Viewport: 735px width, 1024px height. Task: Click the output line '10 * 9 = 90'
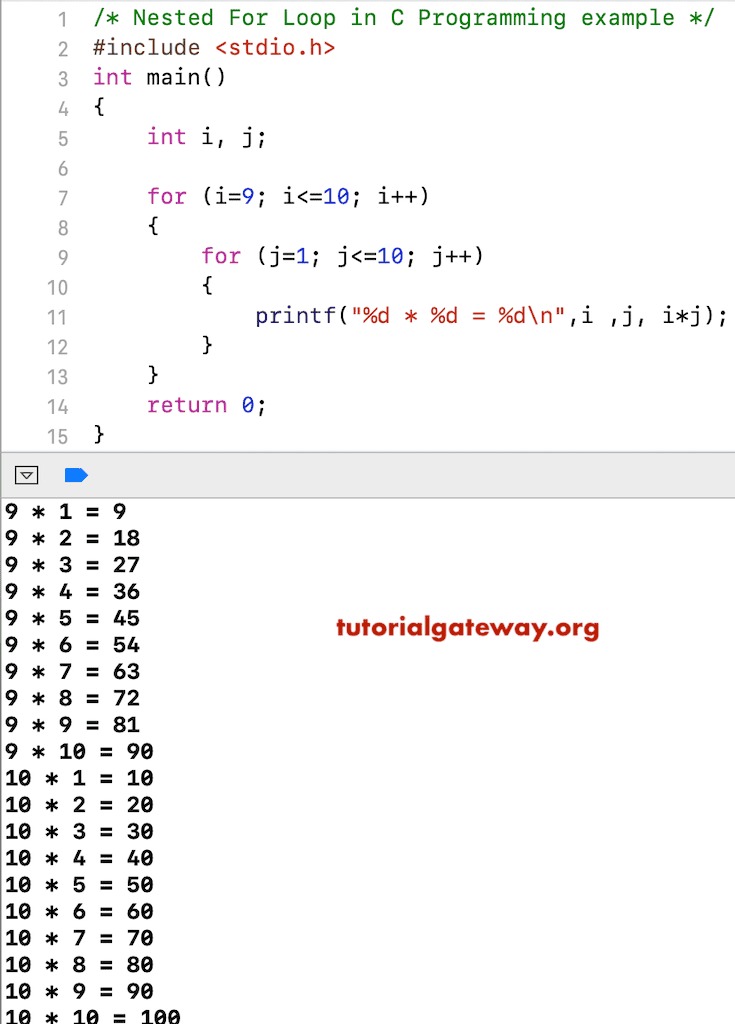click(x=79, y=991)
